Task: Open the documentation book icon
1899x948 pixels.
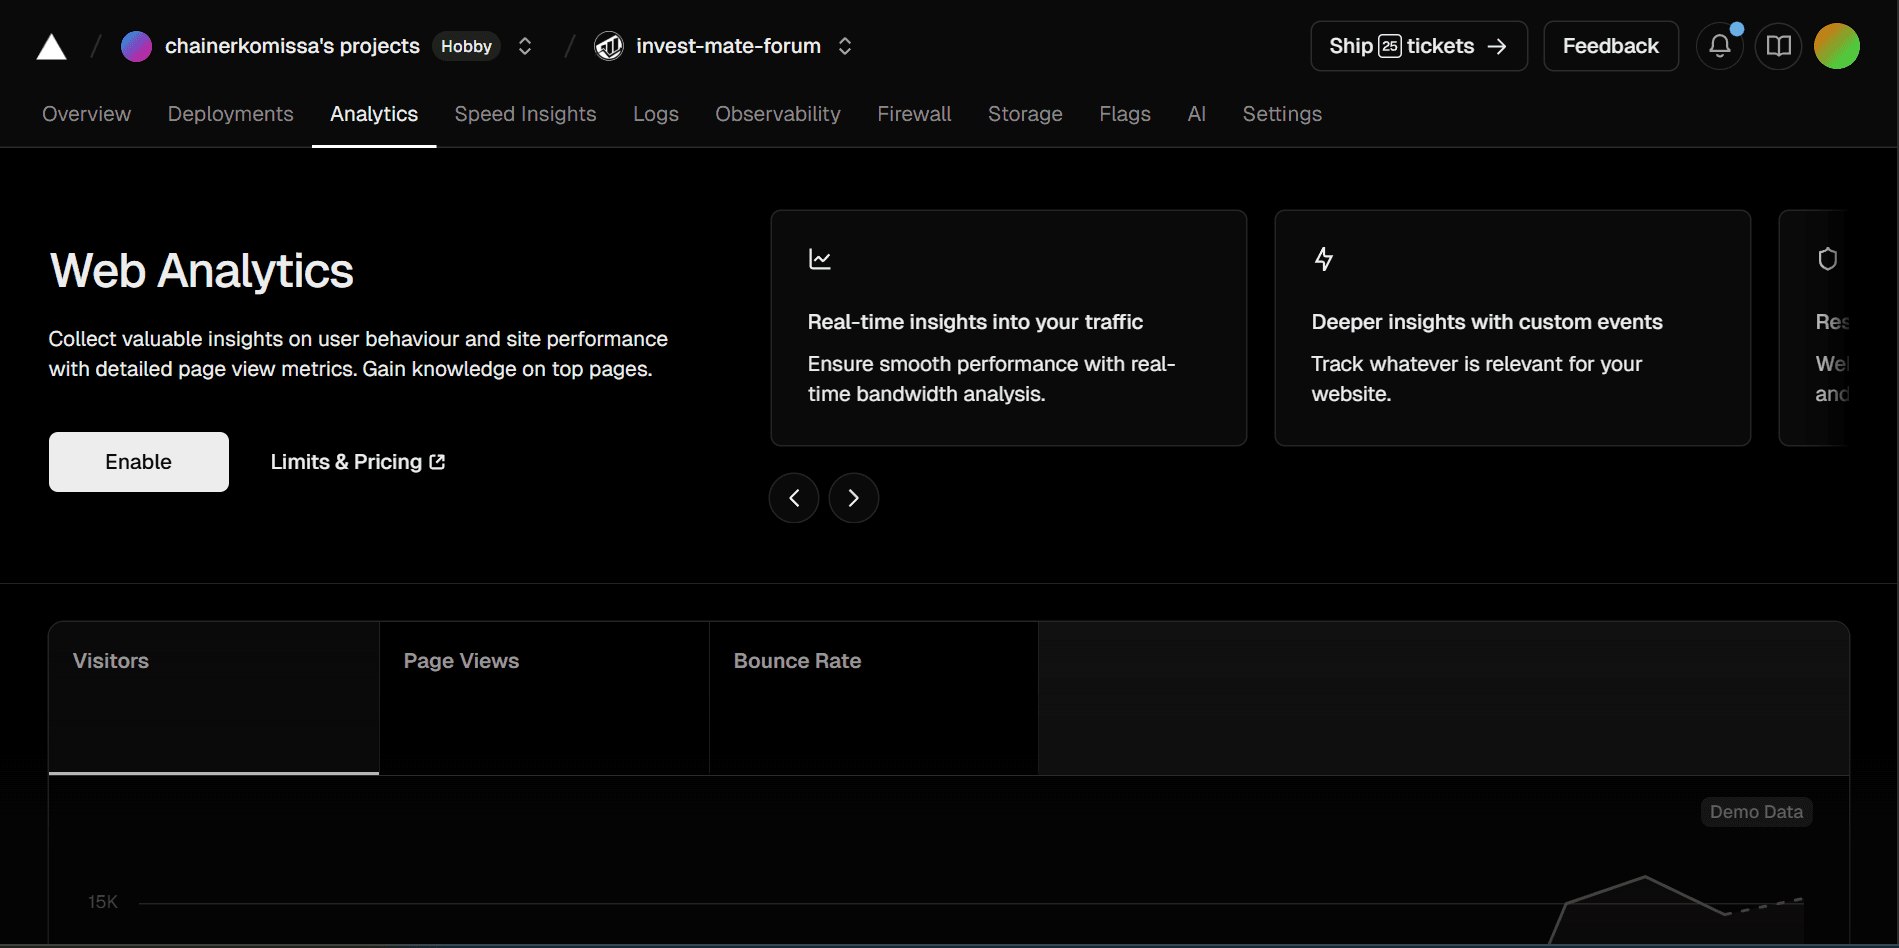Action: click(1778, 45)
